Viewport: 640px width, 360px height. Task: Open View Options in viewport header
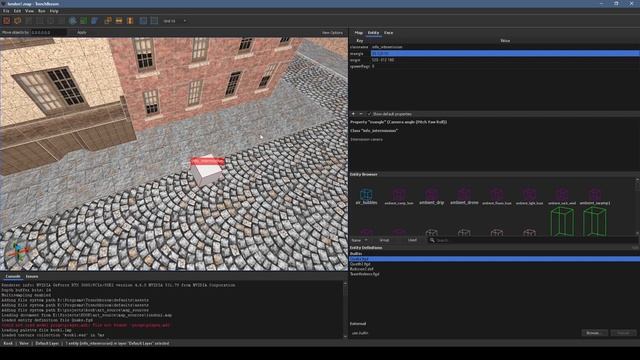tap(332, 33)
